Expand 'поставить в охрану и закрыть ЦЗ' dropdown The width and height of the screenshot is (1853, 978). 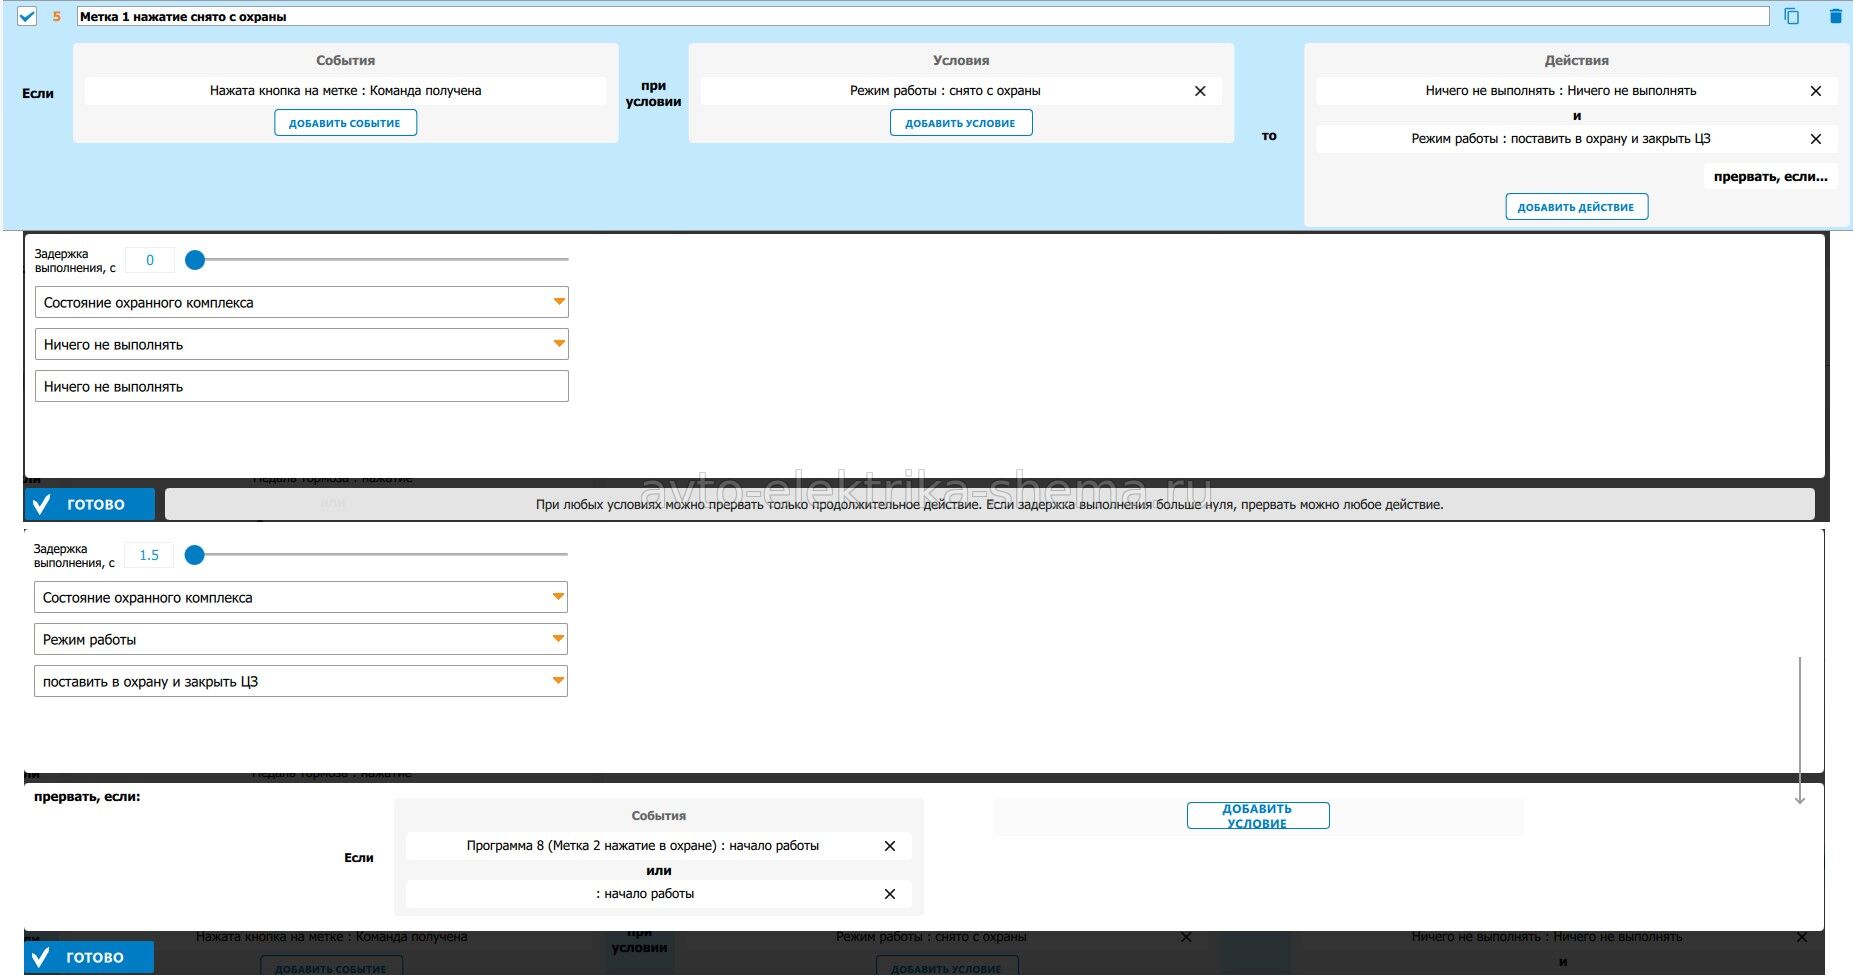click(x=300, y=681)
